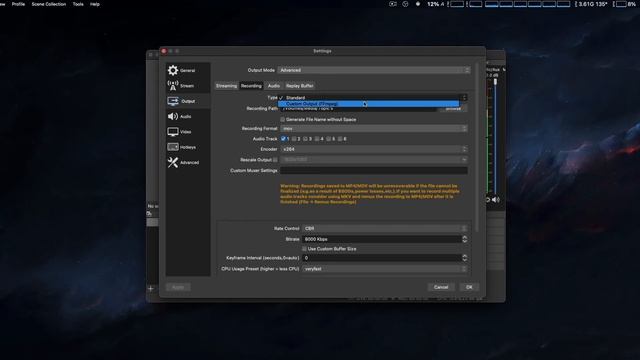Switch to the Recording tab

[251, 86]
